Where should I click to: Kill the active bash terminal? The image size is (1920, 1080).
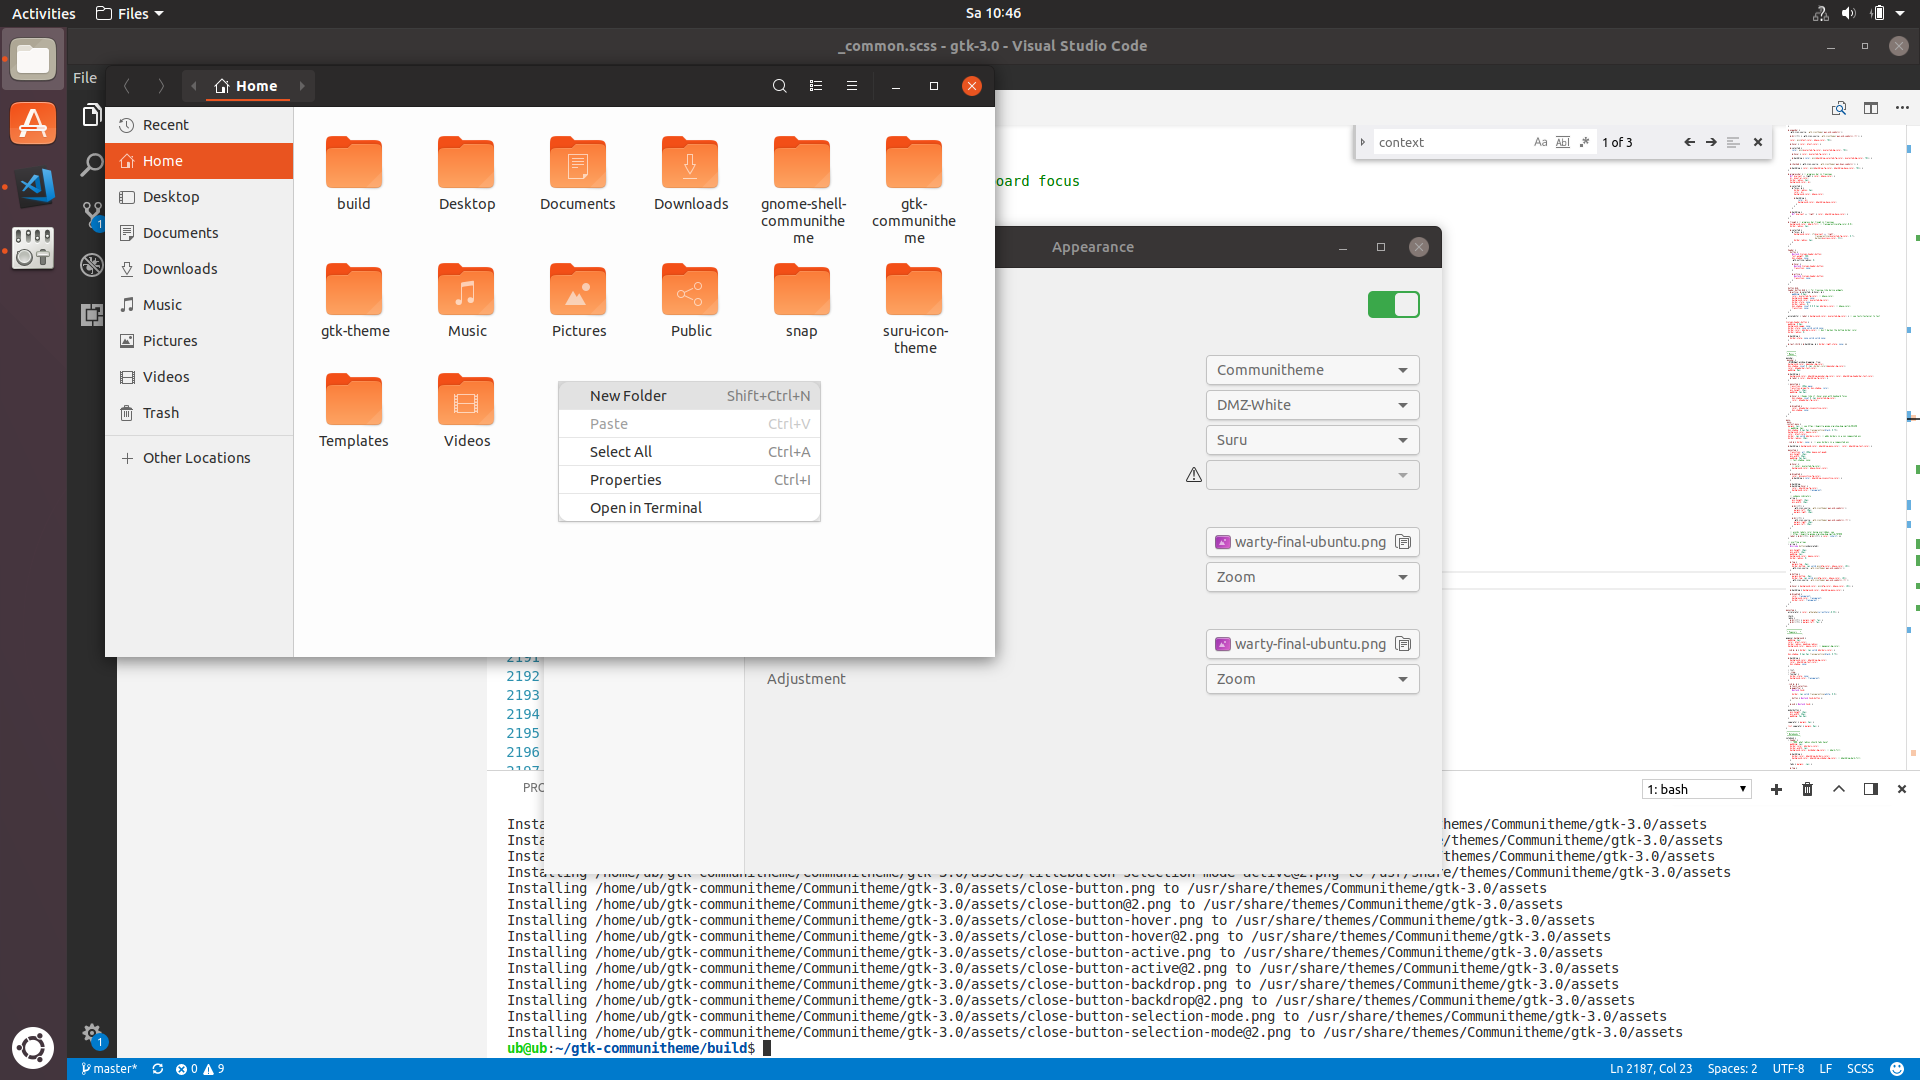[1807, 789]
